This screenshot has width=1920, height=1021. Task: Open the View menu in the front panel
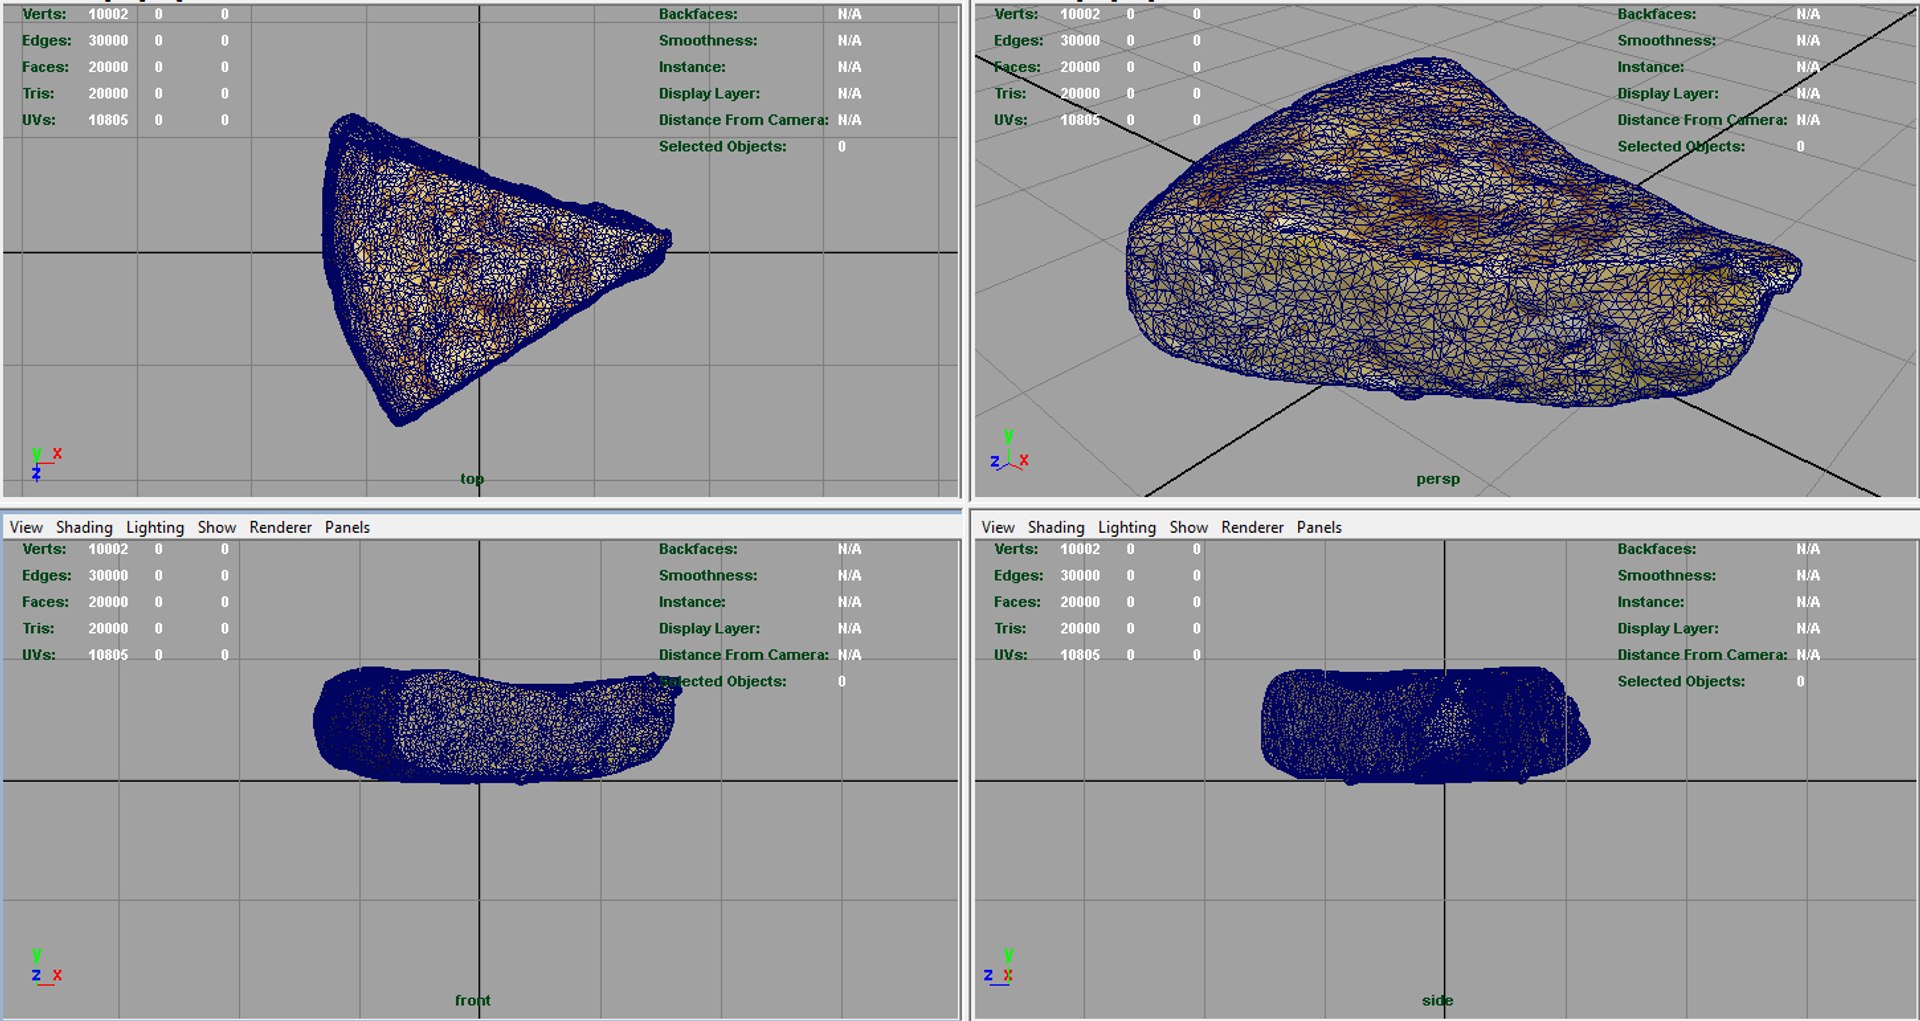coord(26,527)
